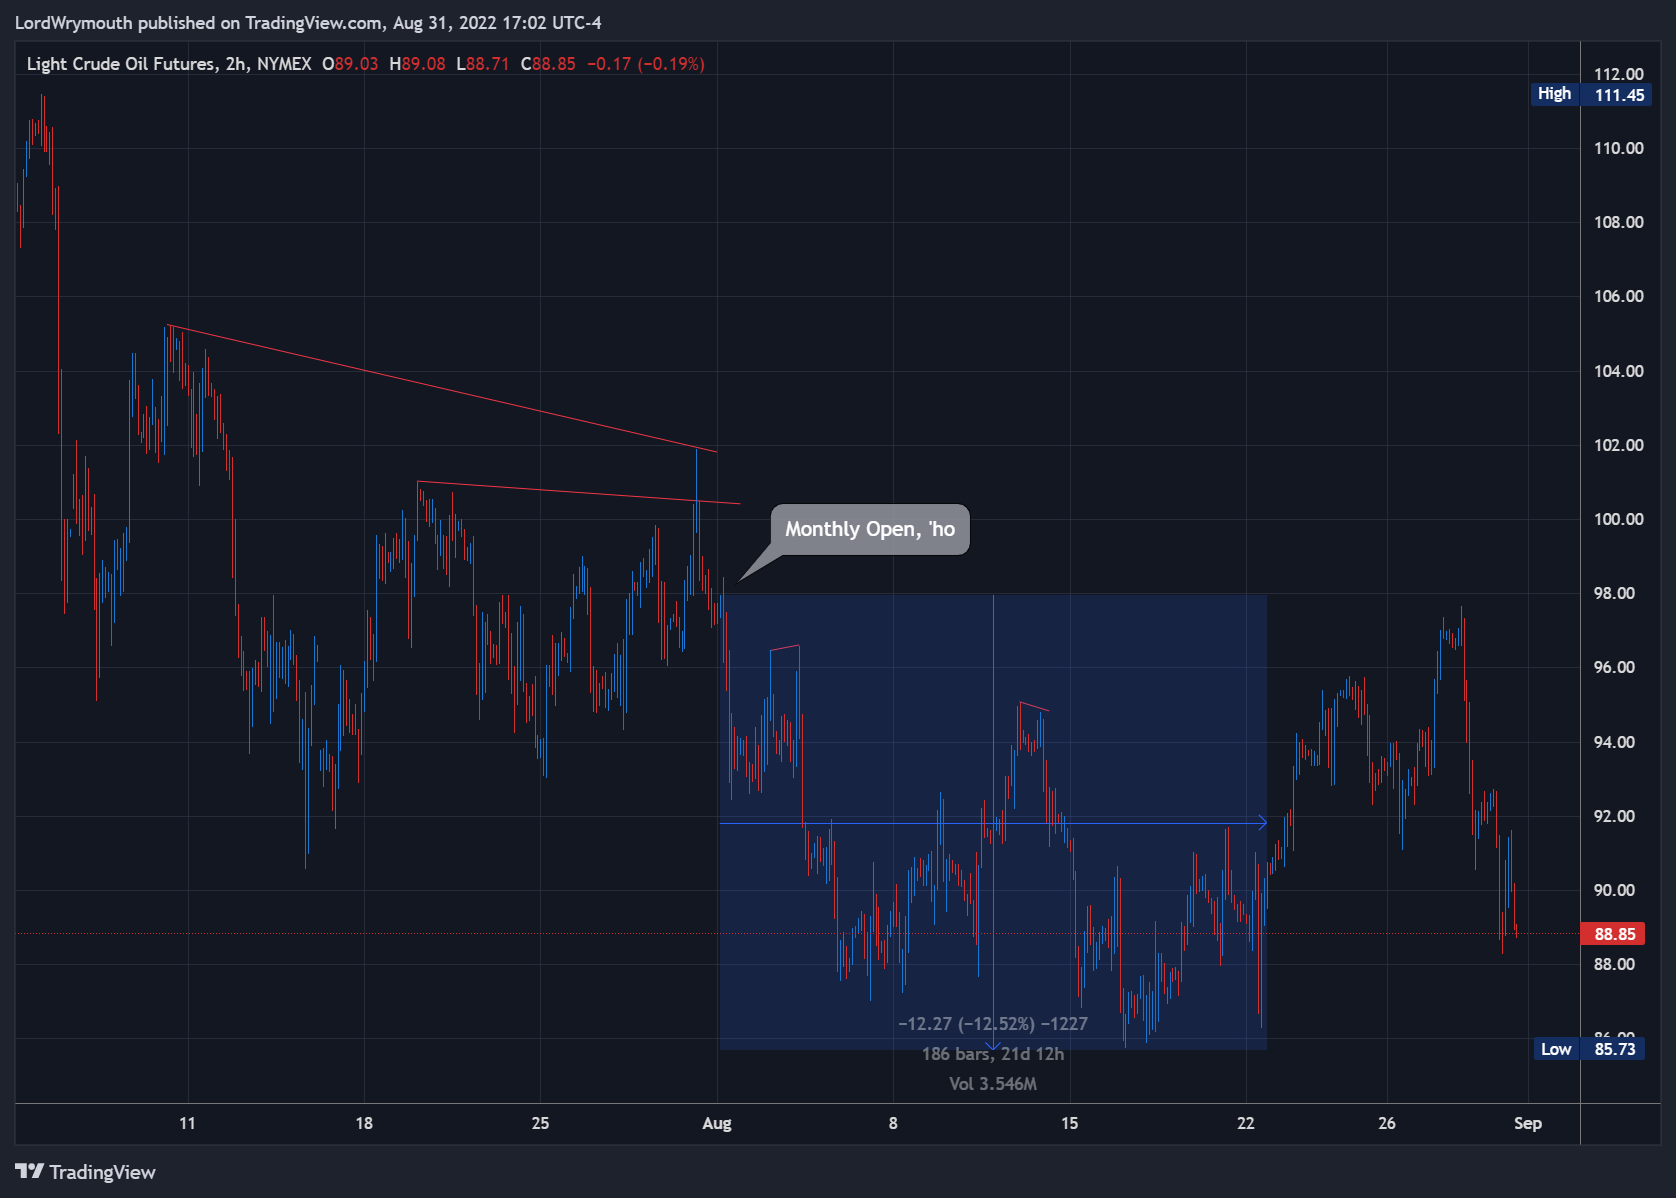Click the 104.00 price axis label
Screen dimensions: 1676x1198
(x=1618, y=371)
